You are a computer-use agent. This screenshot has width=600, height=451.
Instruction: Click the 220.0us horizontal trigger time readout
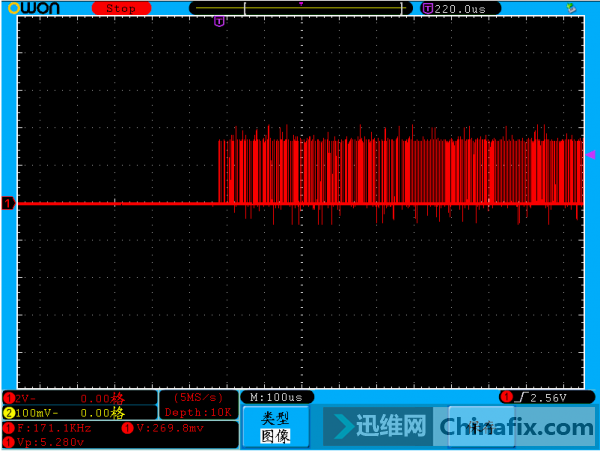pyautogui.click(x=460, y=8)
